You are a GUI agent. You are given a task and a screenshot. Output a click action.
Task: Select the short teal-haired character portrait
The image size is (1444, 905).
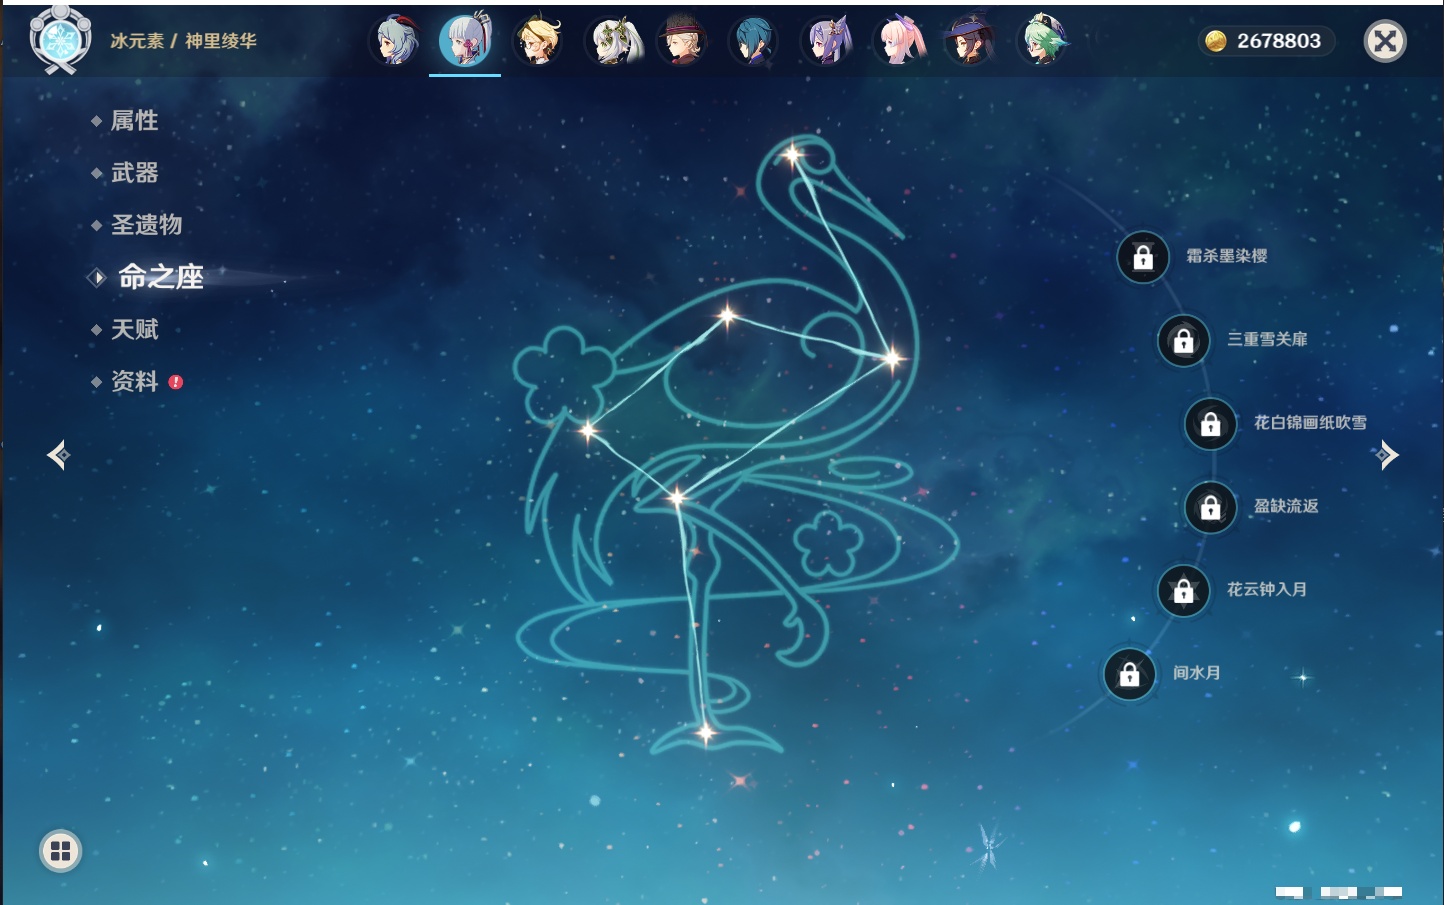(754, 41)
